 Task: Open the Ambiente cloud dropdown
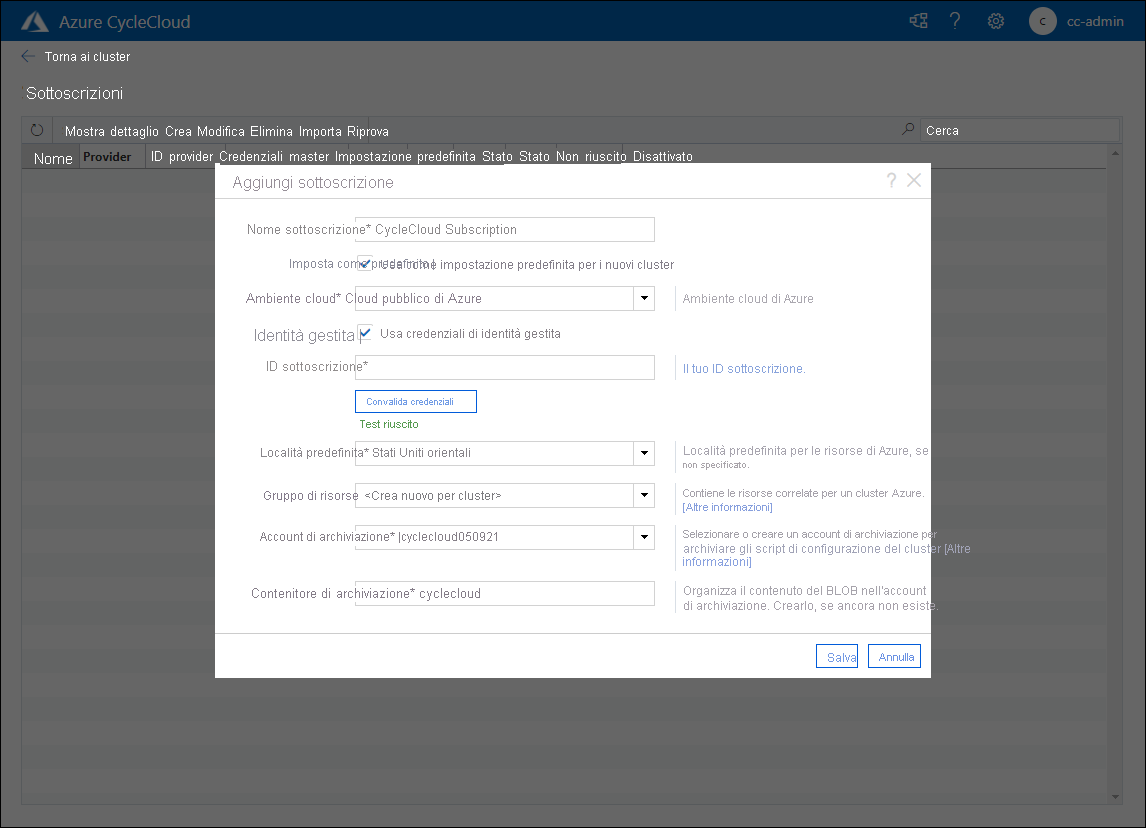tap(644, 298)
